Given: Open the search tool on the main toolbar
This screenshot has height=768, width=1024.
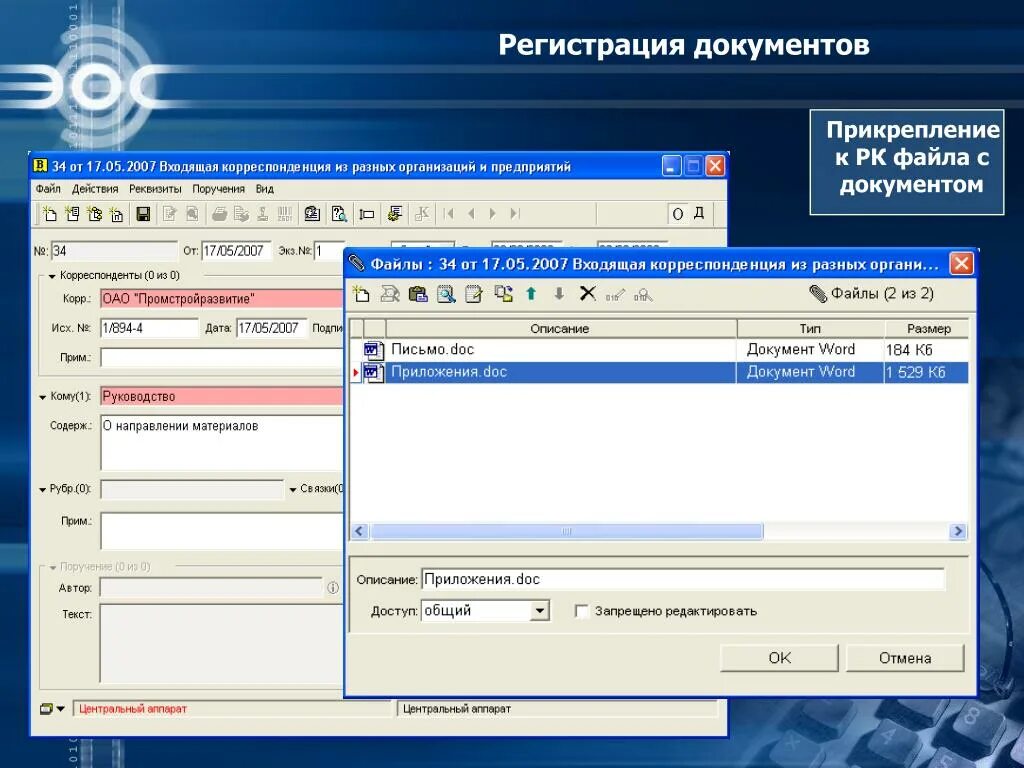Looking at the screenshot, I should (x=338, y=213).
